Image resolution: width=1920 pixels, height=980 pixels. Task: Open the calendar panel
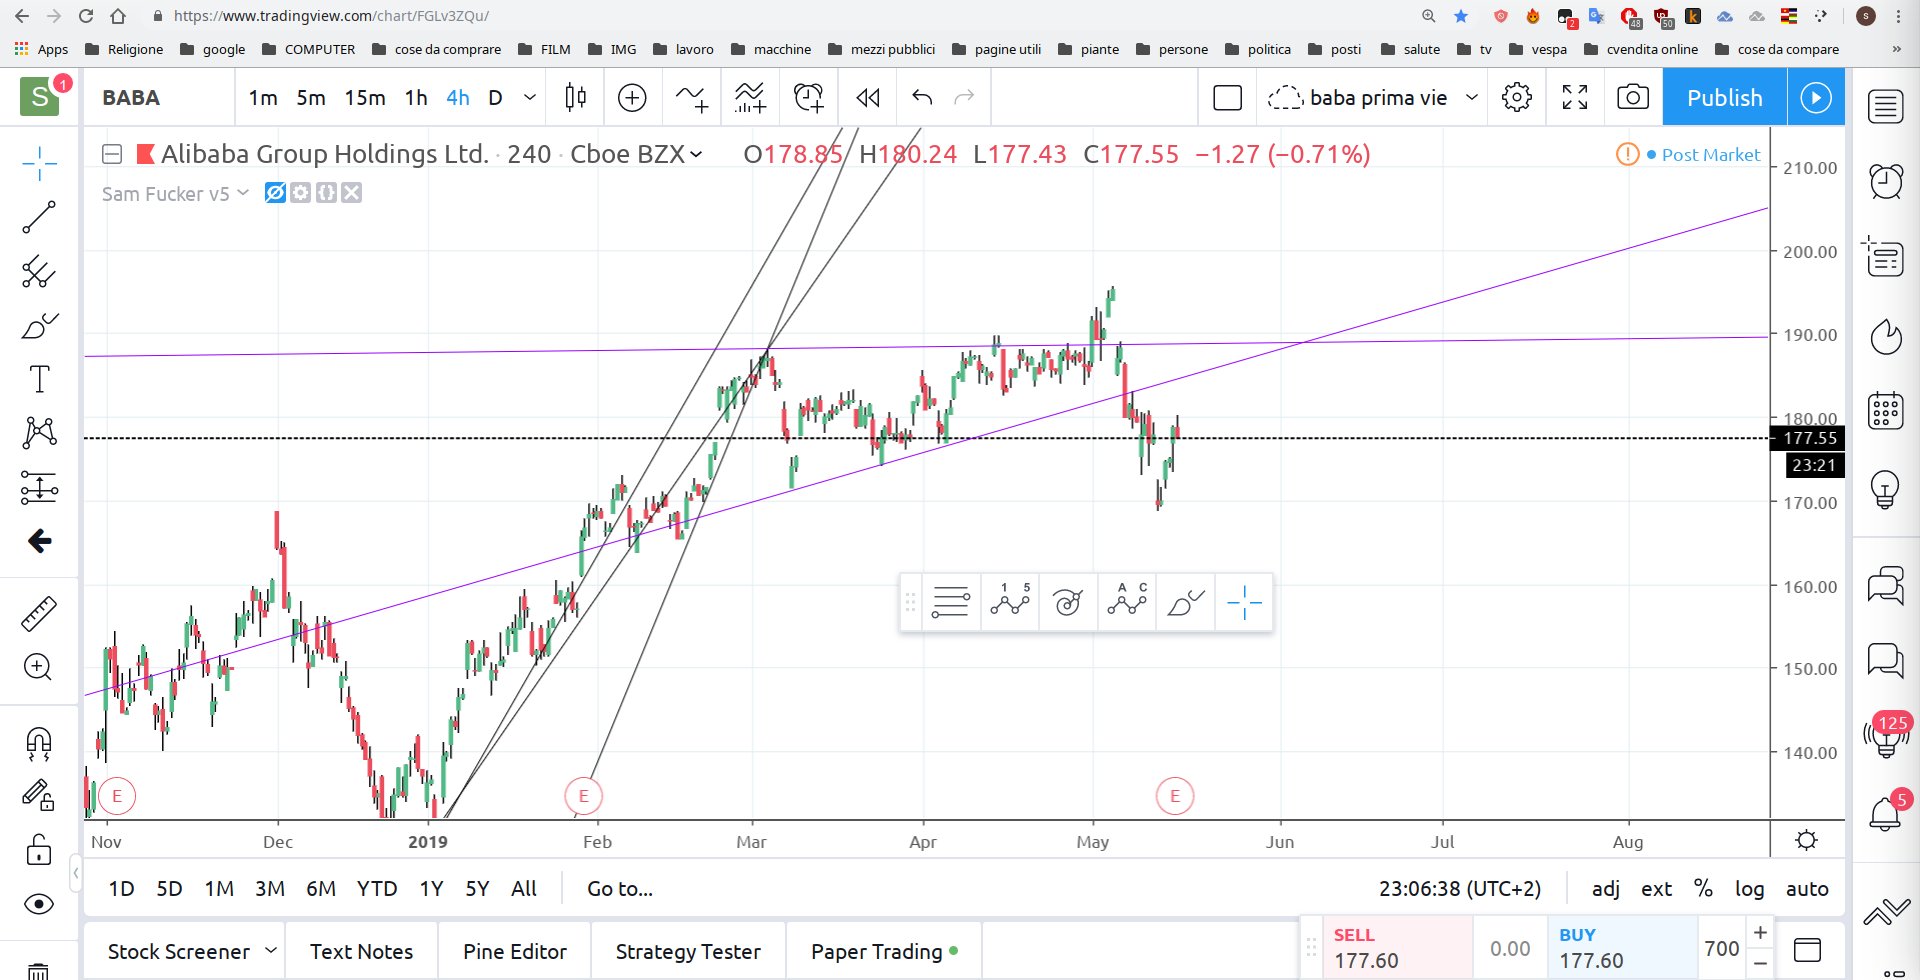[x=1886, y=410]
